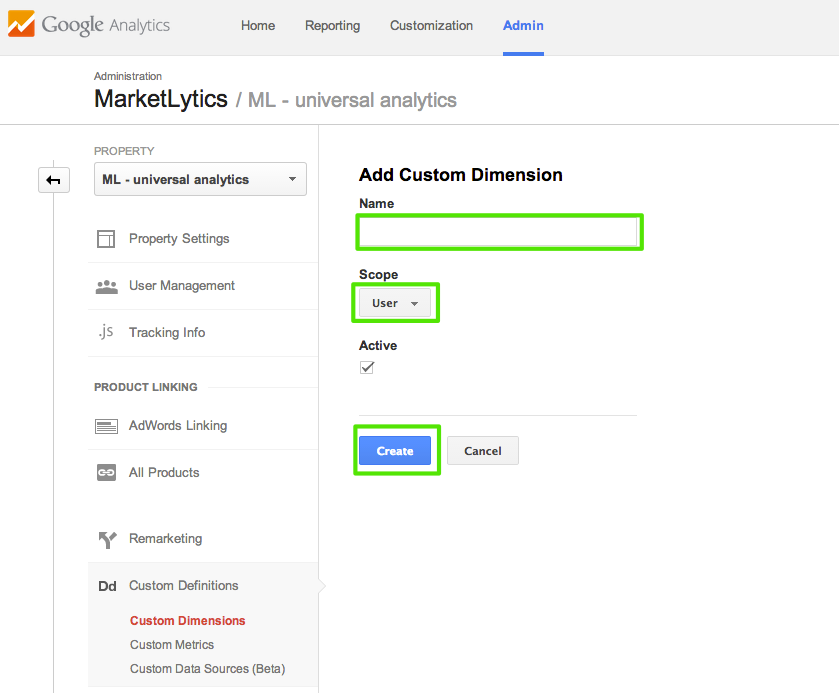Click the AdWords Linking icon
This screenshot has height=693, width=839.
[x=106, y=426]
